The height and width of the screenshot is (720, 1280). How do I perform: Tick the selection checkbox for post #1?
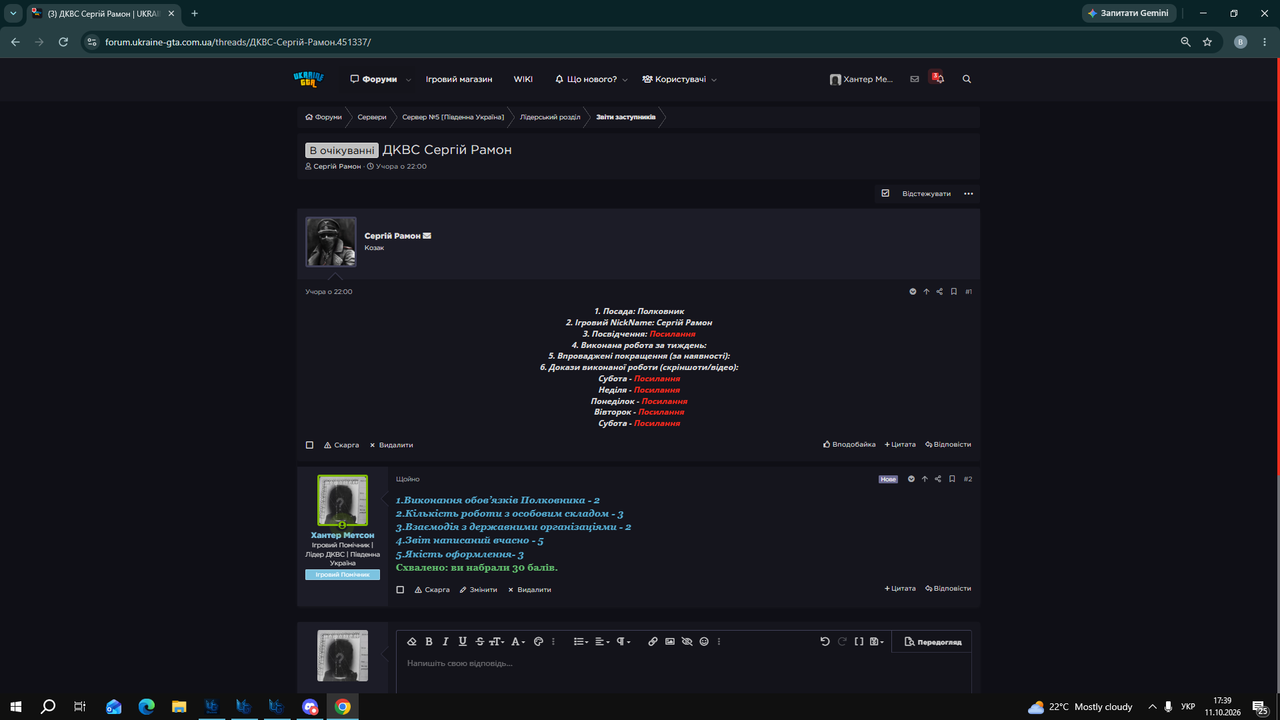coord(310,445)
